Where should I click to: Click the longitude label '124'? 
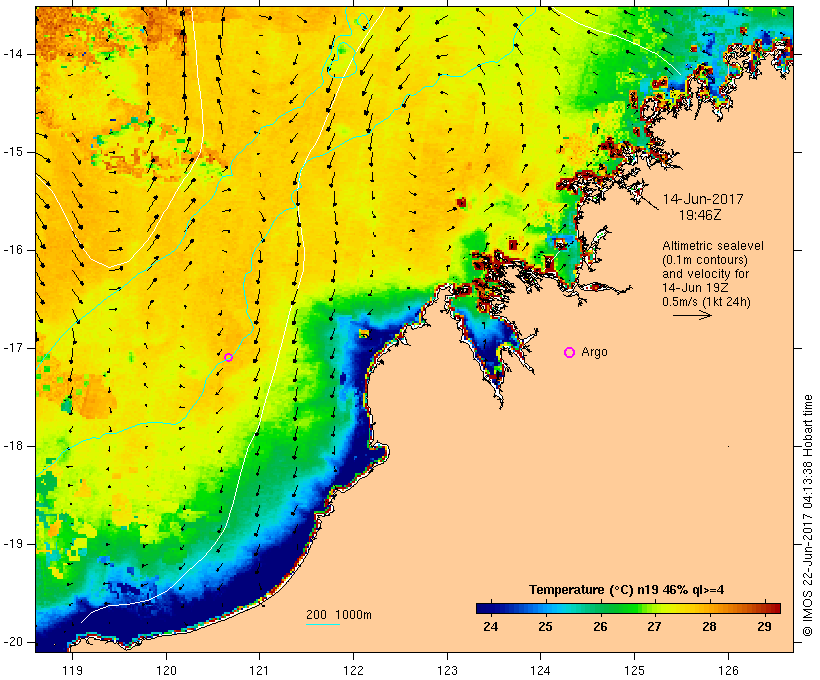[x=540, y=670]
